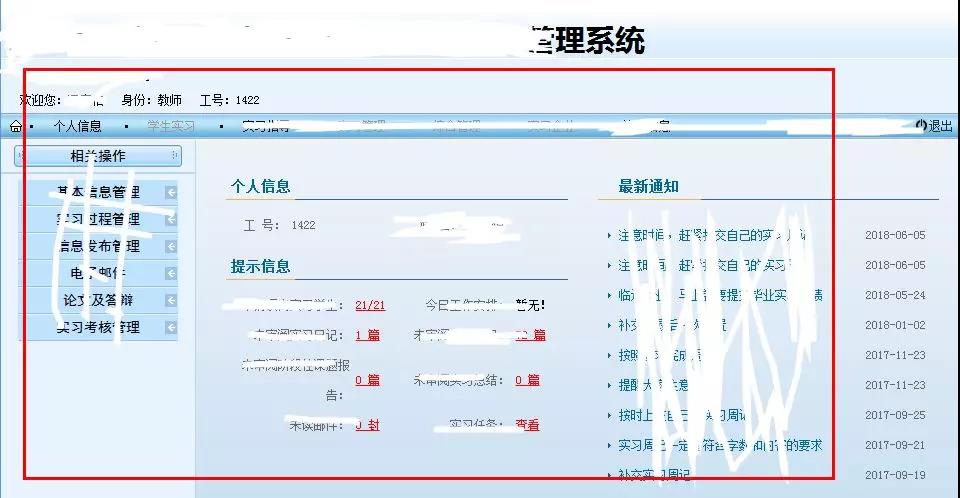This screenshot has height=498, width=960.
Task: Select 论文及答辩 in the sidebar
Action: click(99, 300)
